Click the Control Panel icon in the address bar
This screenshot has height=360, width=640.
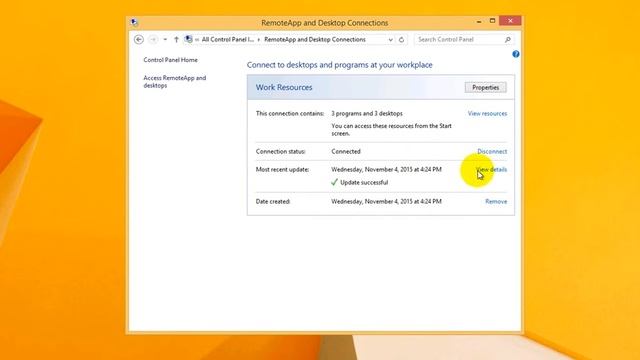[x=188, y=39]
